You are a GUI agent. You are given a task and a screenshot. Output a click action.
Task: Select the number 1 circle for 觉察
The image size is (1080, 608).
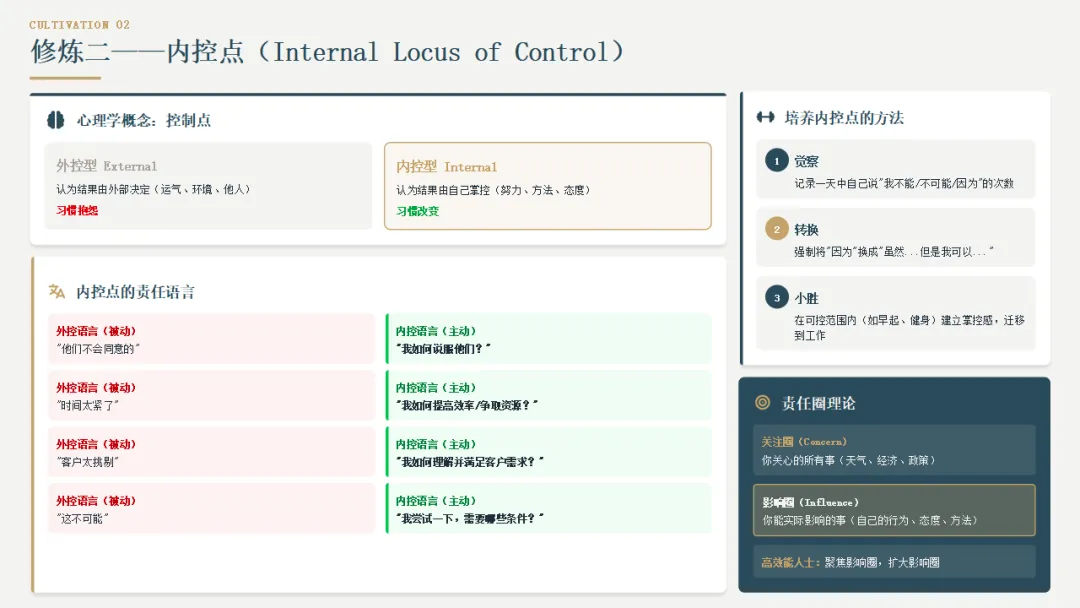[777, 161]
